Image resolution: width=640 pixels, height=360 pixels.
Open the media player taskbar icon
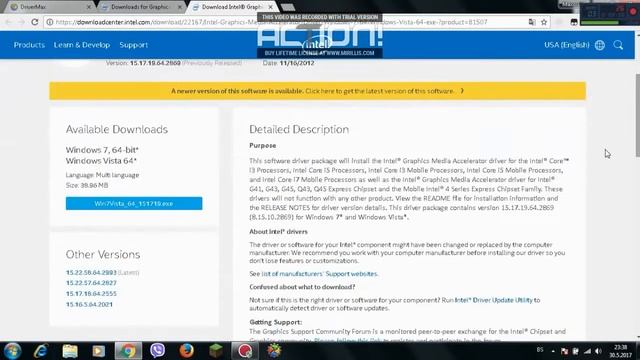pyautogui.click(x=98, y=351)
